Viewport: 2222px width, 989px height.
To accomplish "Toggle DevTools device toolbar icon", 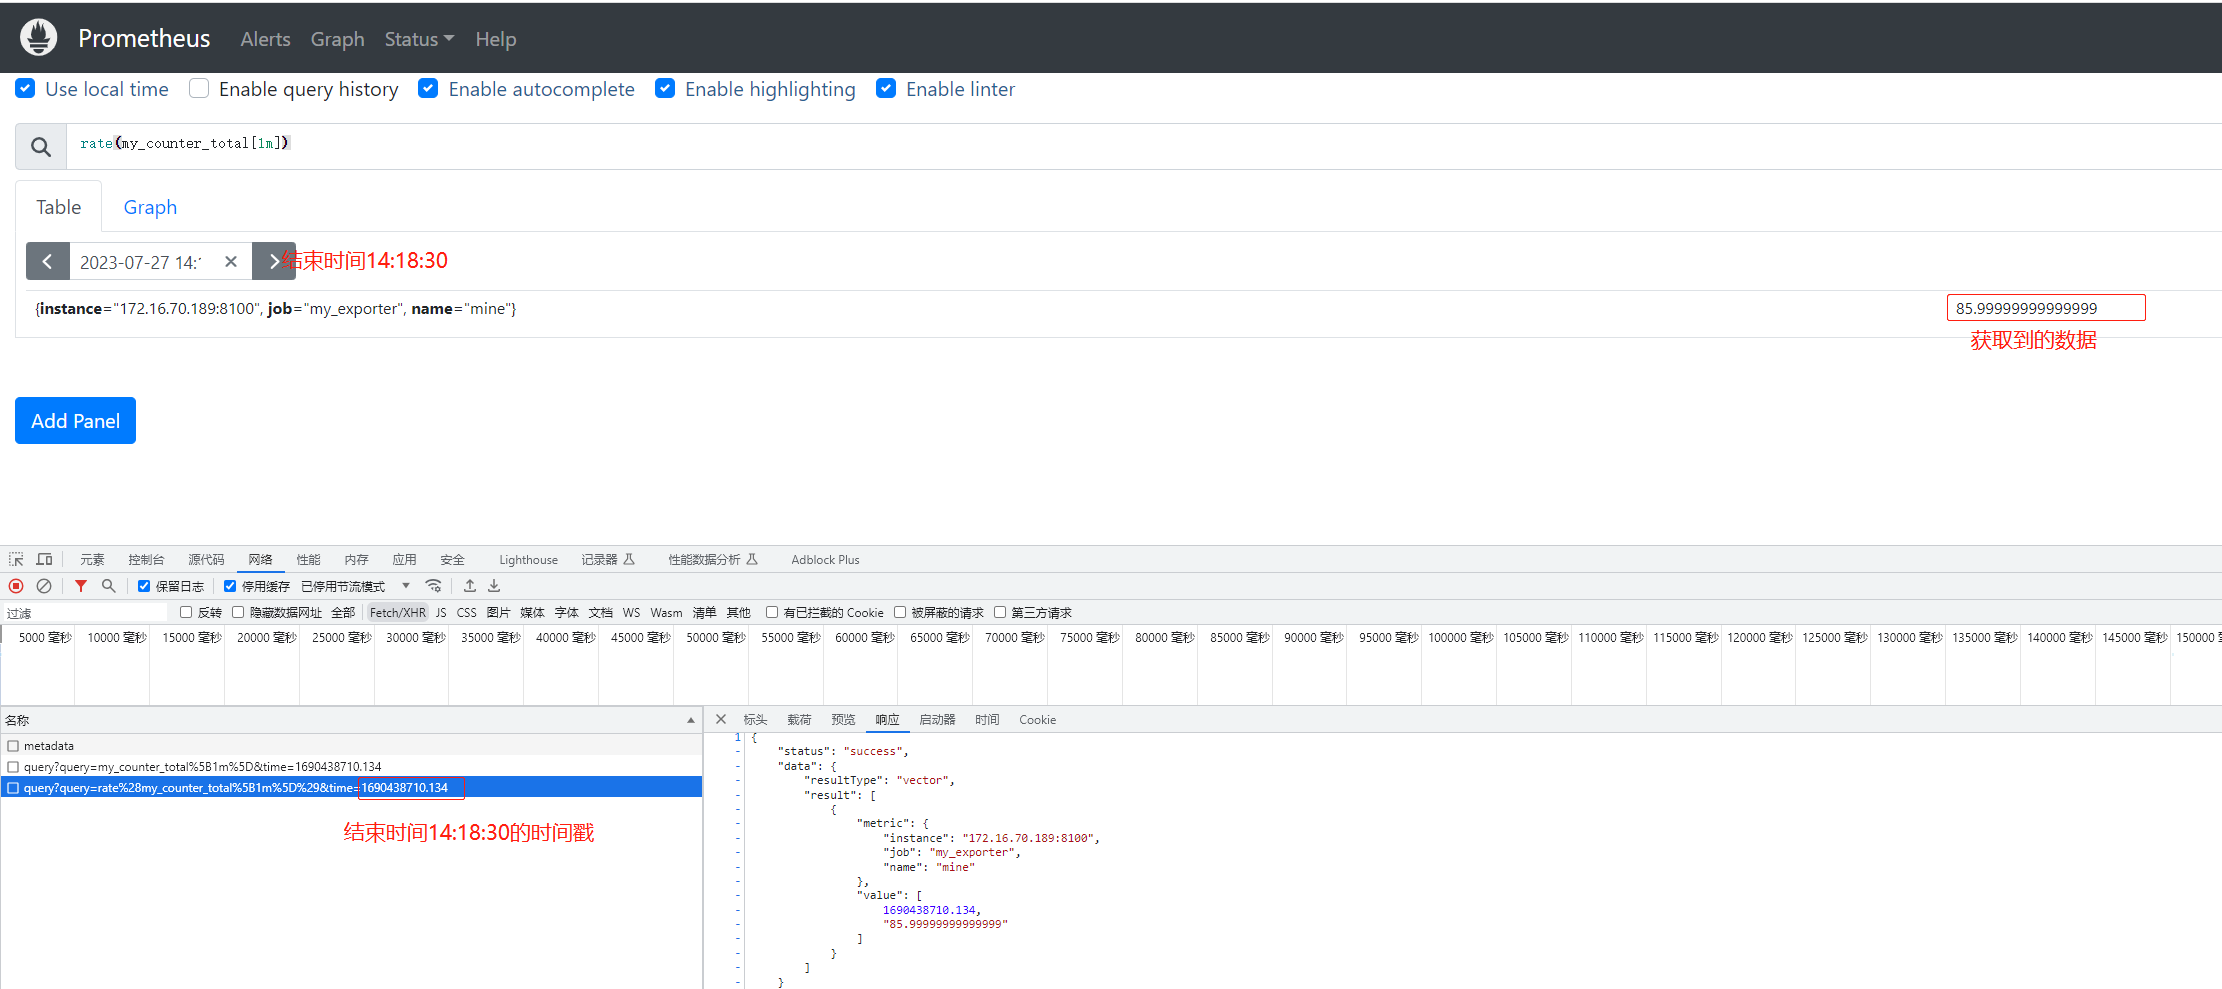I will 44,559.
